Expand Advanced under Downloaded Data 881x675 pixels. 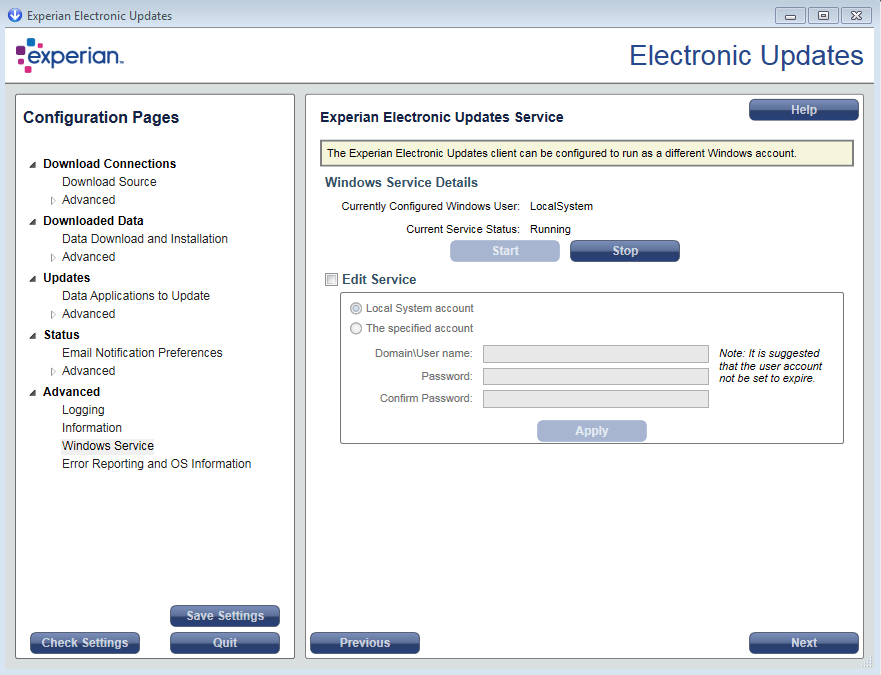[53, 258]
